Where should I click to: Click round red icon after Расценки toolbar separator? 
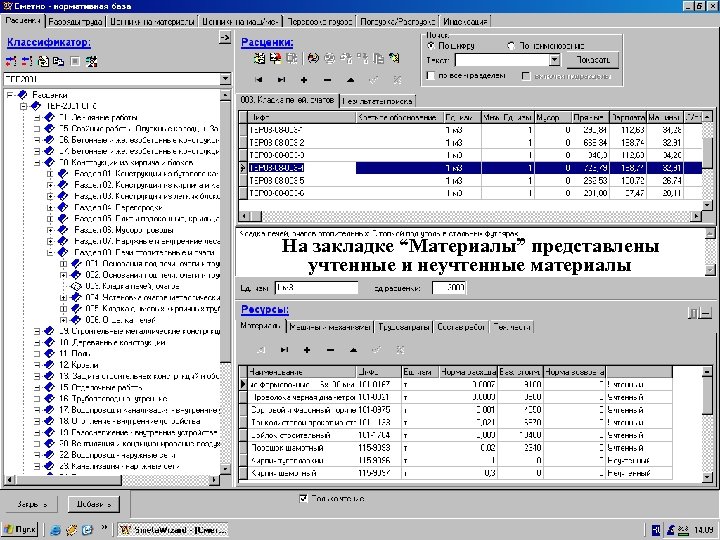tap(314, 58)
